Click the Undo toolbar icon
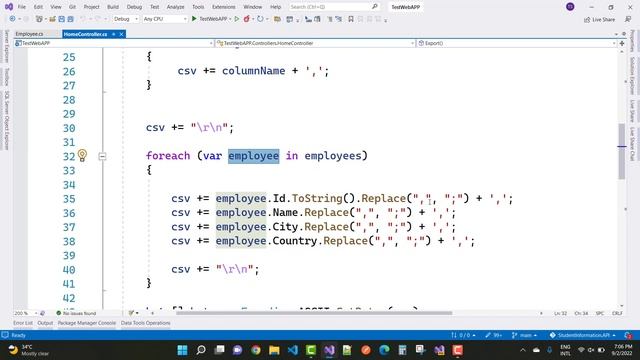Viewport: 640px width, 360px height. (83, 19)
